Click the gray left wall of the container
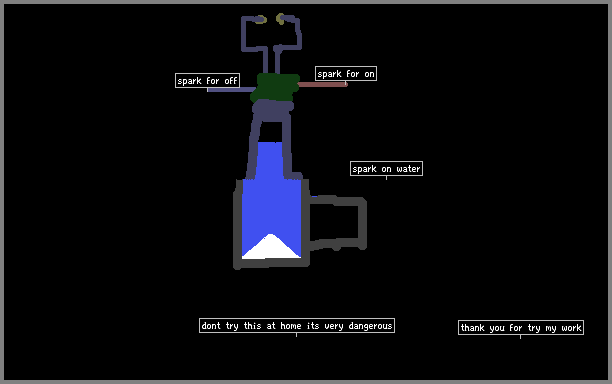This screenshot has width=612, height=384. click(238, 223)
